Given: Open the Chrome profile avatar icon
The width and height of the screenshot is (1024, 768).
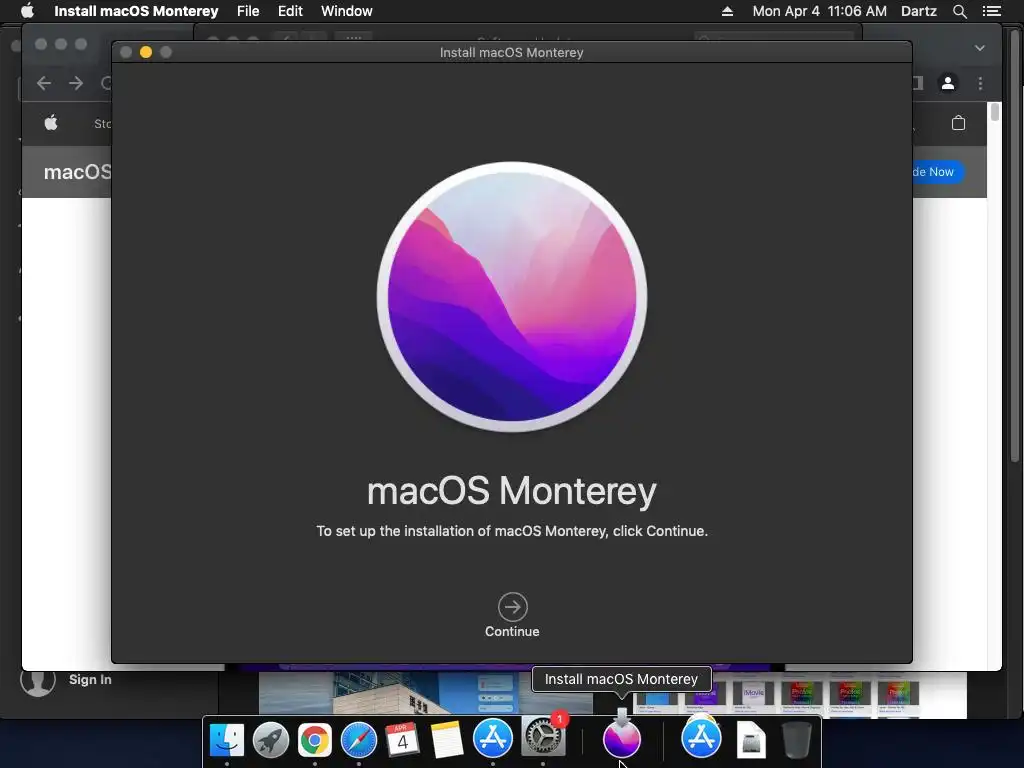Looking at the screenshot, I should coord(948,83).
